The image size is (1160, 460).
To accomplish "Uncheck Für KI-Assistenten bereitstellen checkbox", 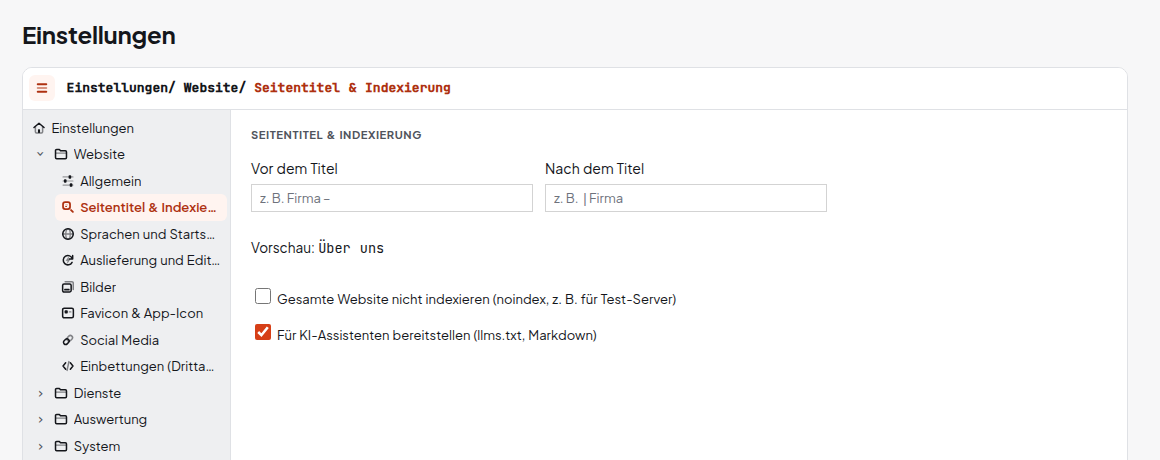I will tap(263, 332).
